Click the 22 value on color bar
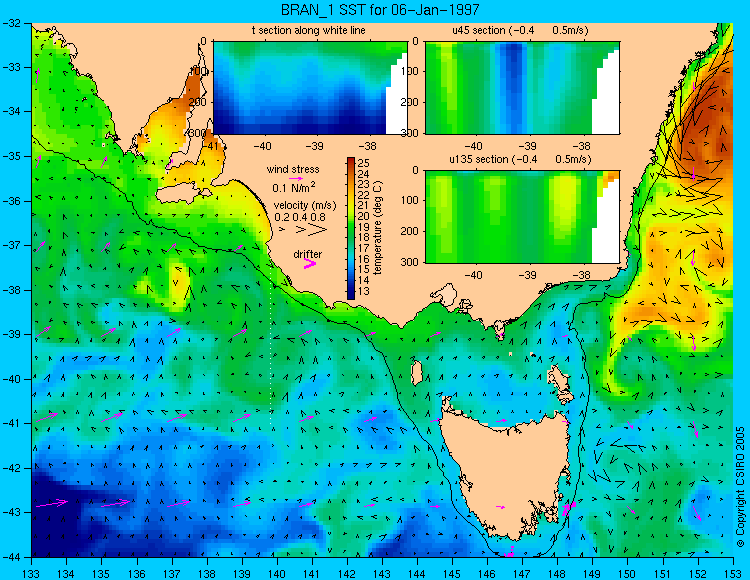The height and width of the screenshot is (580, 750). tap(364, 195)
